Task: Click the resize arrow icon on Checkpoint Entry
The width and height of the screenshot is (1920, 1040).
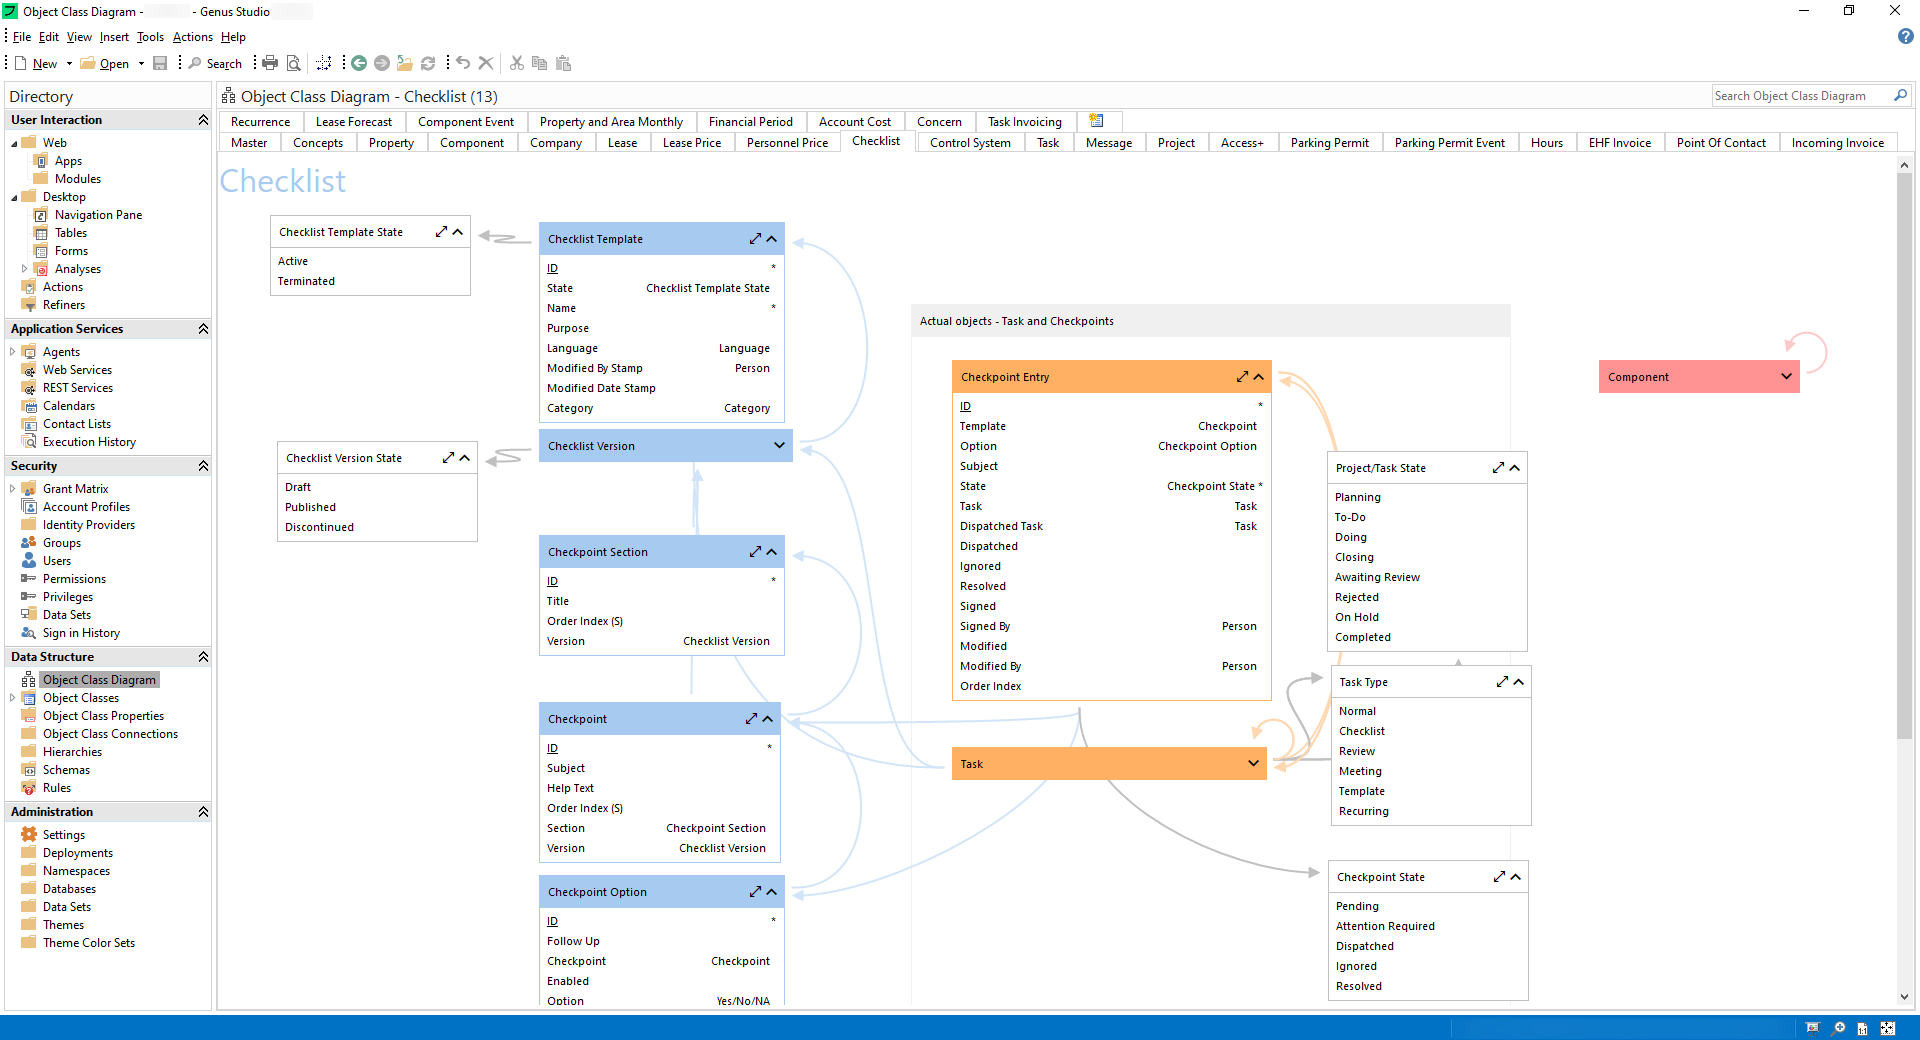Action: pos(1242,377)
